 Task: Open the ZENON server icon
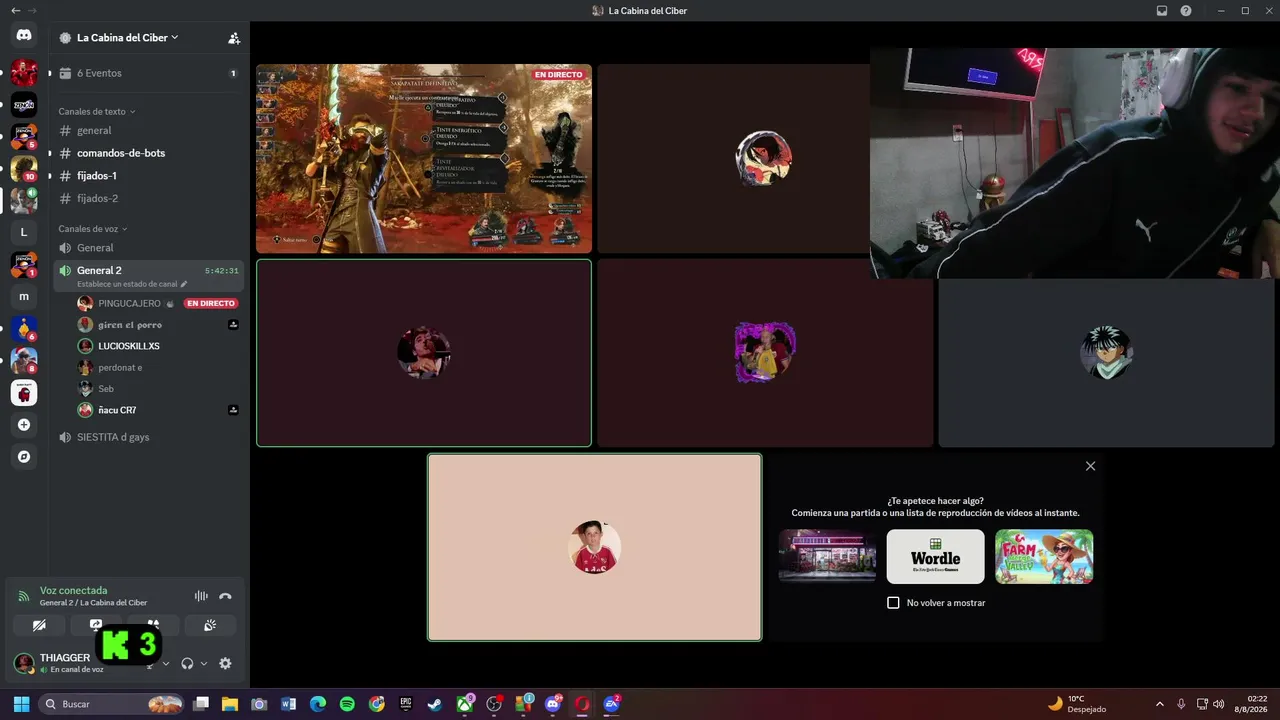click(24, 104)
